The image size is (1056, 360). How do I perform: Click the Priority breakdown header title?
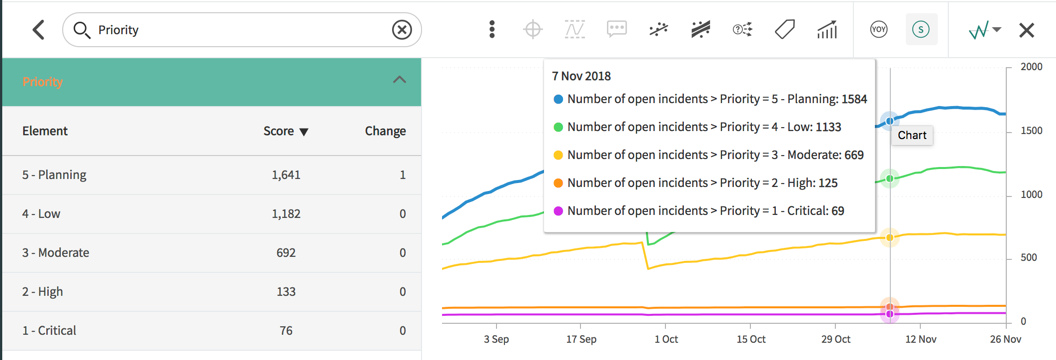[42, 82]
